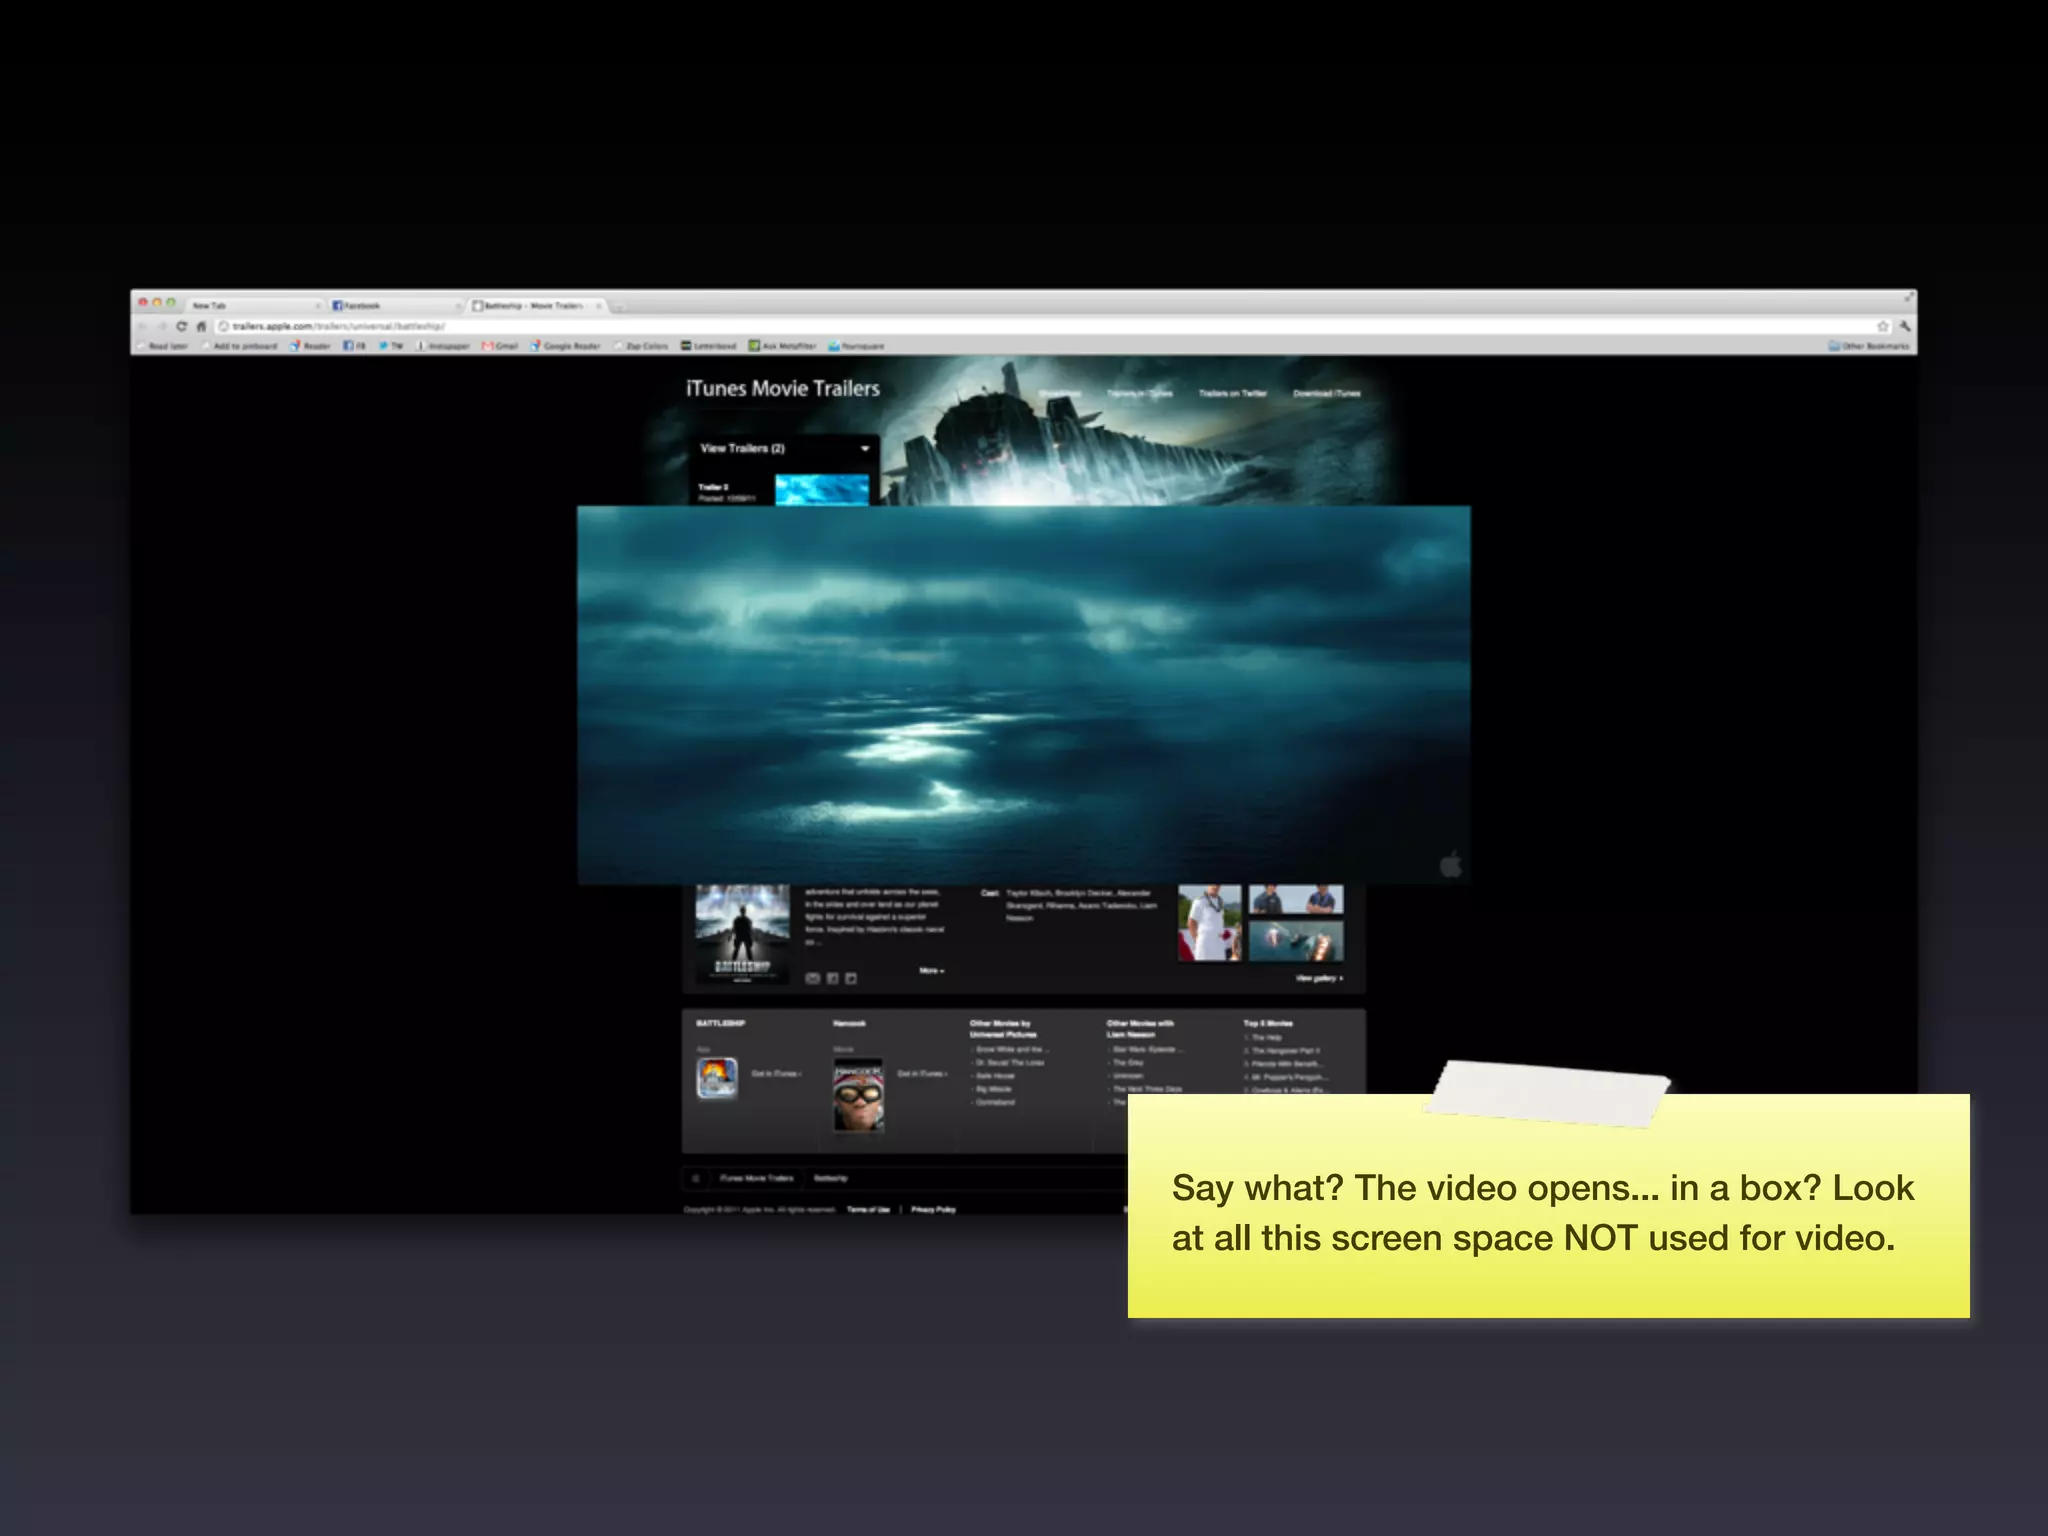Open the Instapaper bookmark
Screen dimensions: 2048x1536
tap(443, 346)
